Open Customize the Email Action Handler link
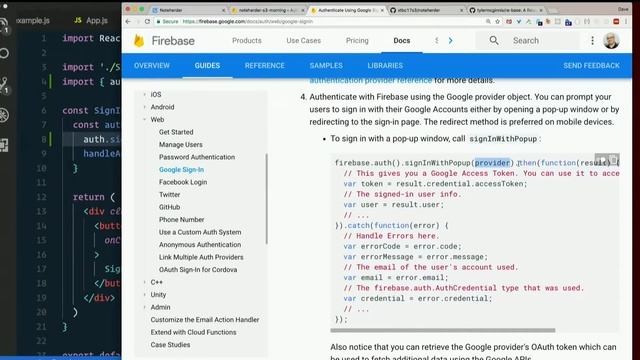640x360 pixels. [204, 320]
